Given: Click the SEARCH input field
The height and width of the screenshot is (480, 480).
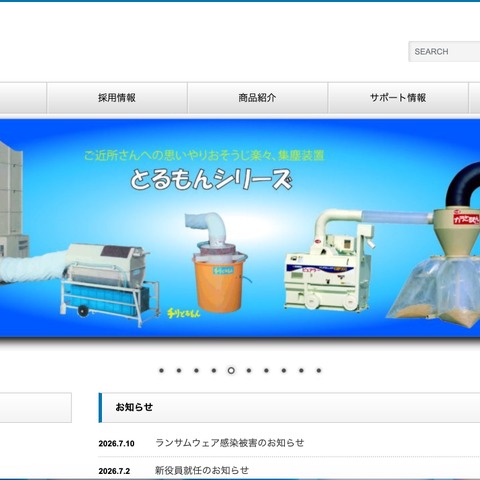Looking at the screenshot, I should 445,52.
